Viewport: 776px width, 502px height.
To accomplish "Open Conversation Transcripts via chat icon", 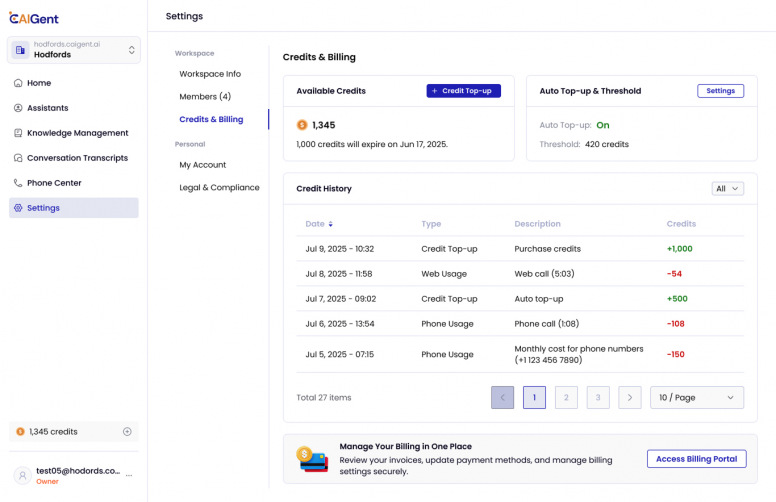I will tap(19, 158).
